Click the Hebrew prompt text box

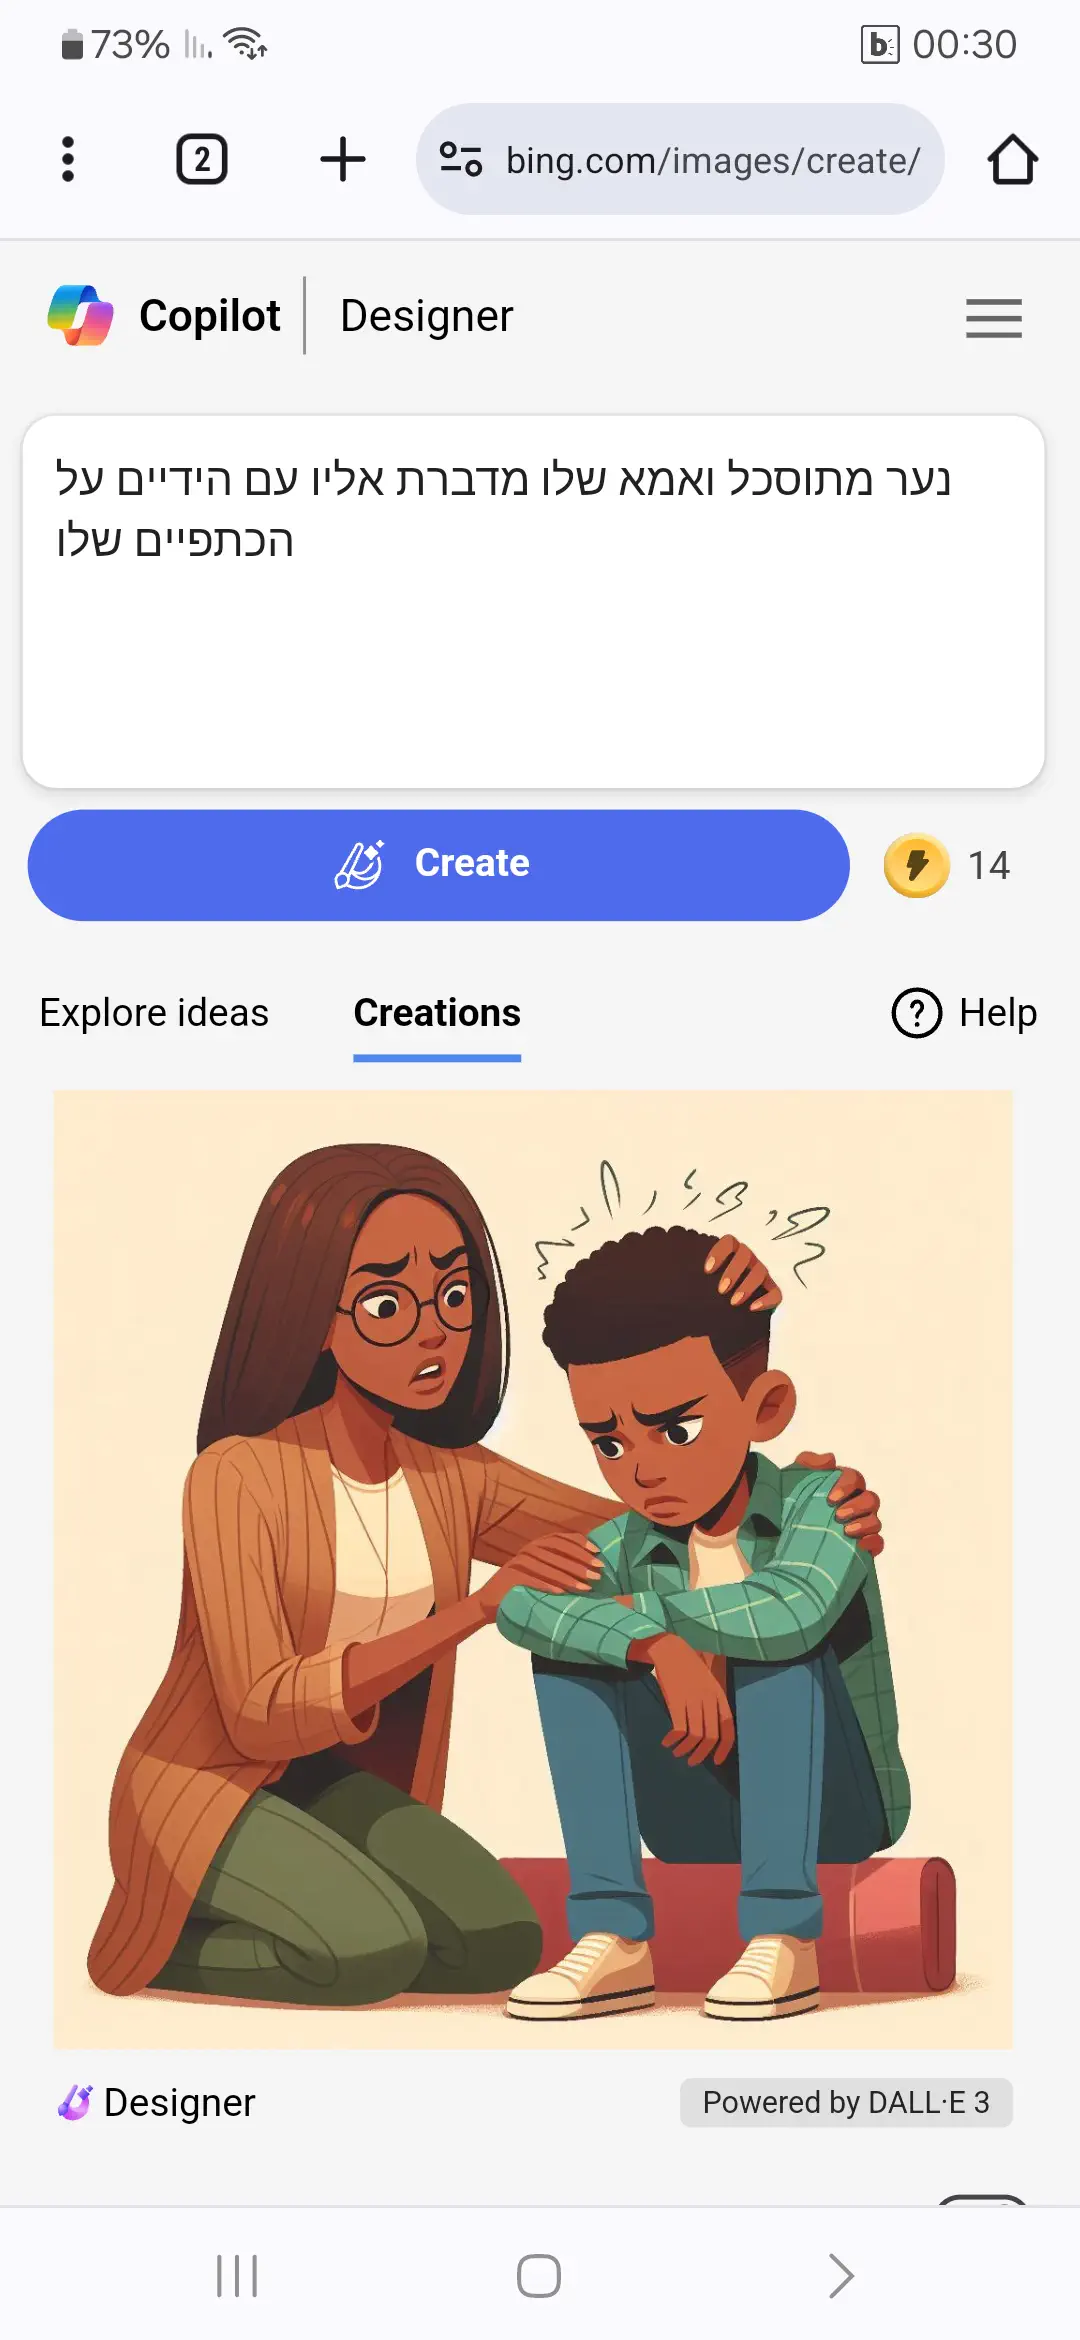point(534,602)
